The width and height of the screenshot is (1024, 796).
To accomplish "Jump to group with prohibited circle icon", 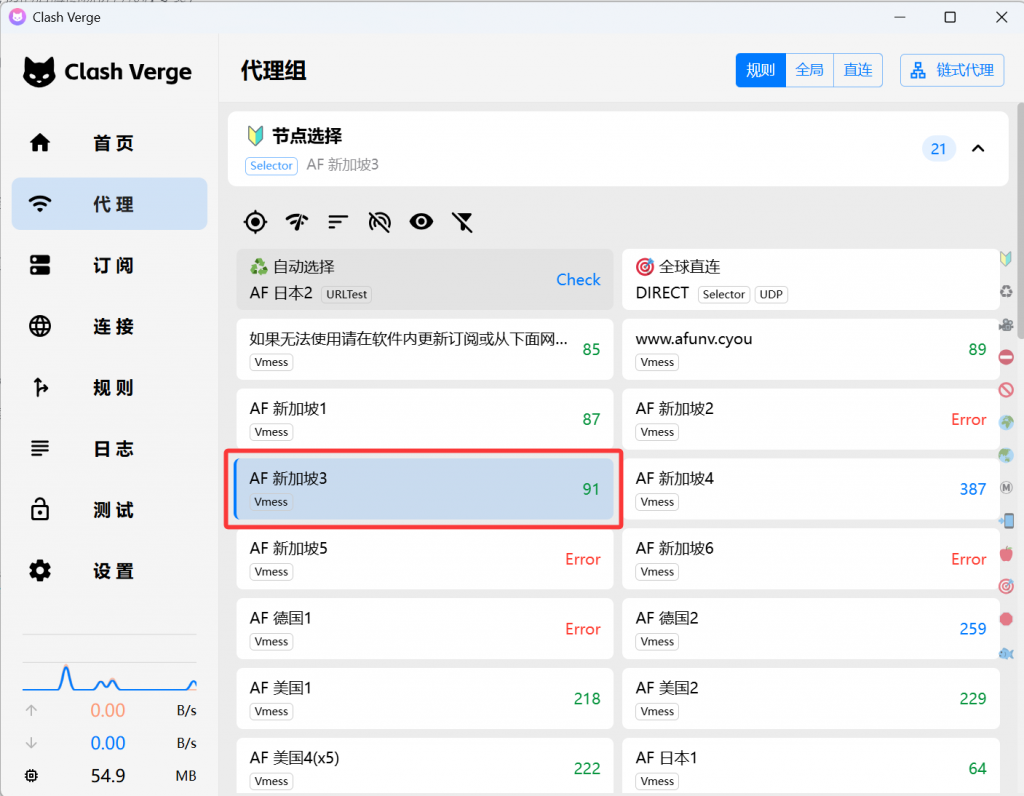I will [x=1006, y=390].
